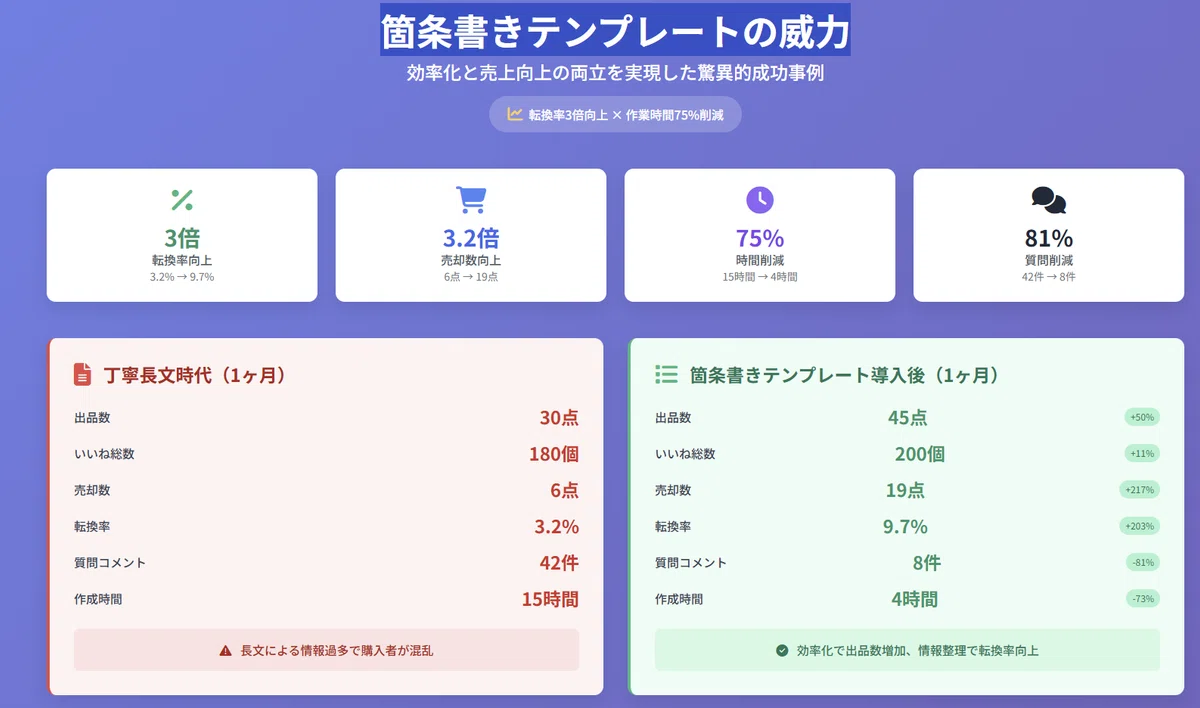This screenshot has width=1200, height=708.
Task: Click the -81% badge for 質問コメント
Action: click(x=1143, y=562)
